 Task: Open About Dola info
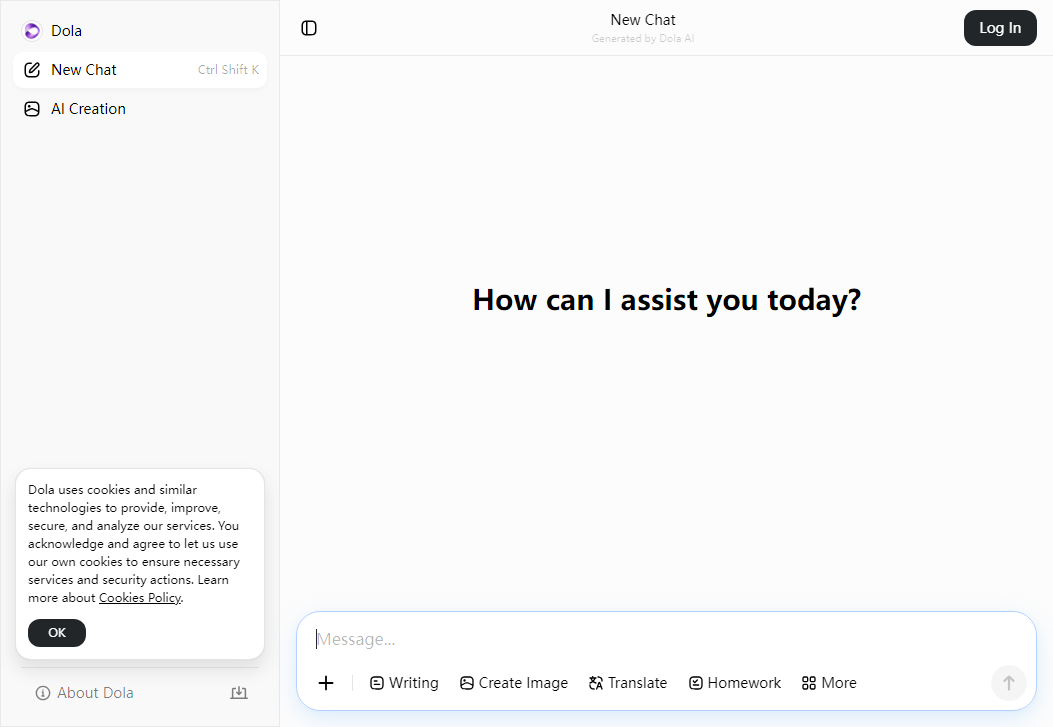pos(85,693)
